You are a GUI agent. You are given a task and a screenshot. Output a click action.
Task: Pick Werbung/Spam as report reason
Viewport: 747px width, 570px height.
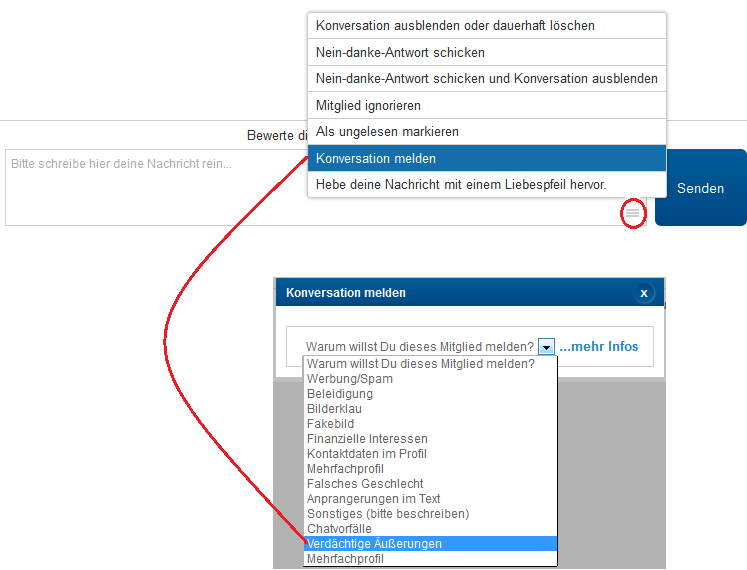pos(350,379)
